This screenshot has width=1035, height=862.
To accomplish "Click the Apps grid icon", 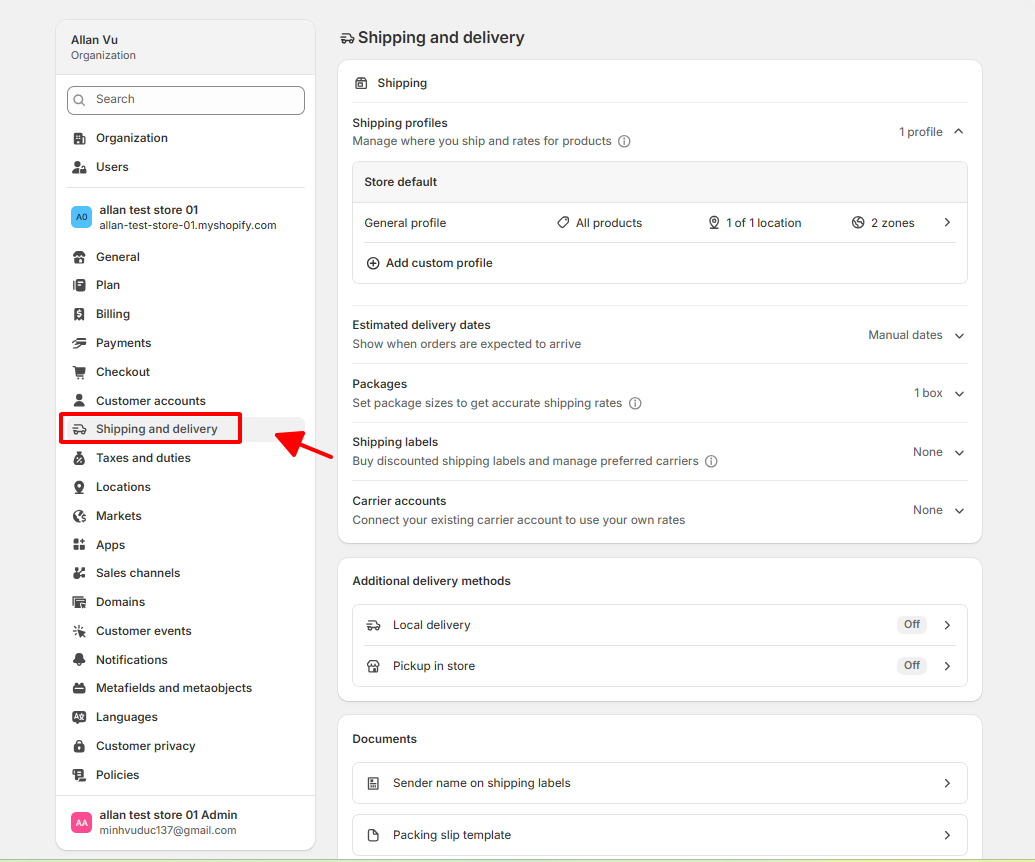I will click(x=79, y=545).
